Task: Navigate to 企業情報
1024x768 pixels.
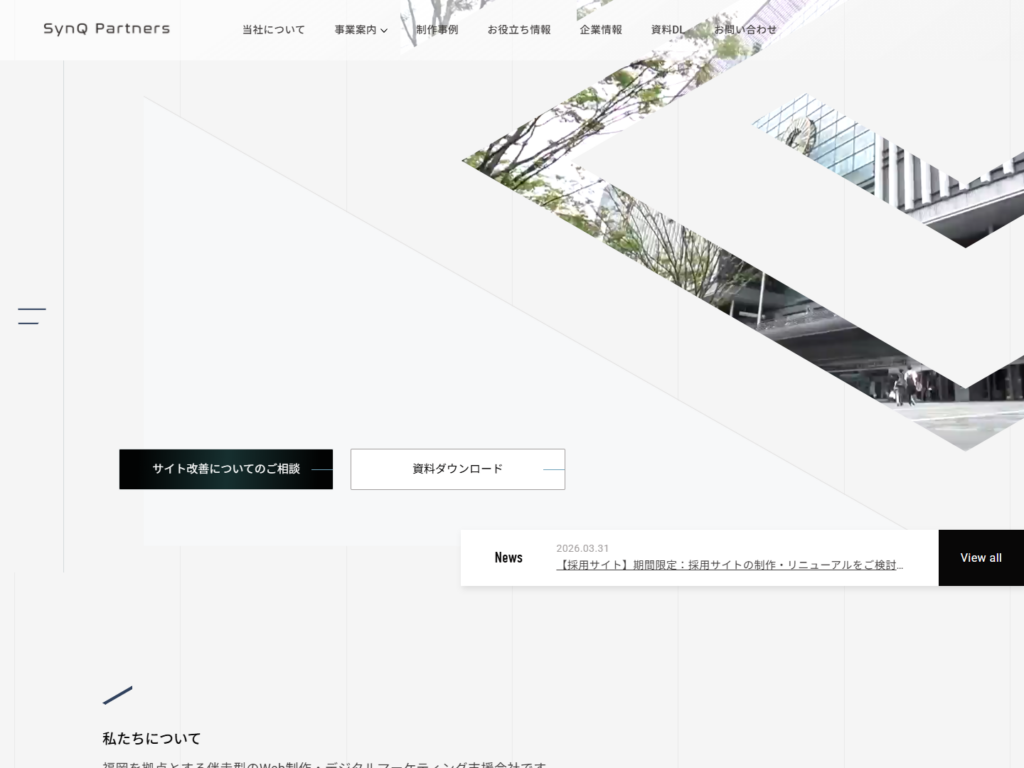Action: [601, 30]
